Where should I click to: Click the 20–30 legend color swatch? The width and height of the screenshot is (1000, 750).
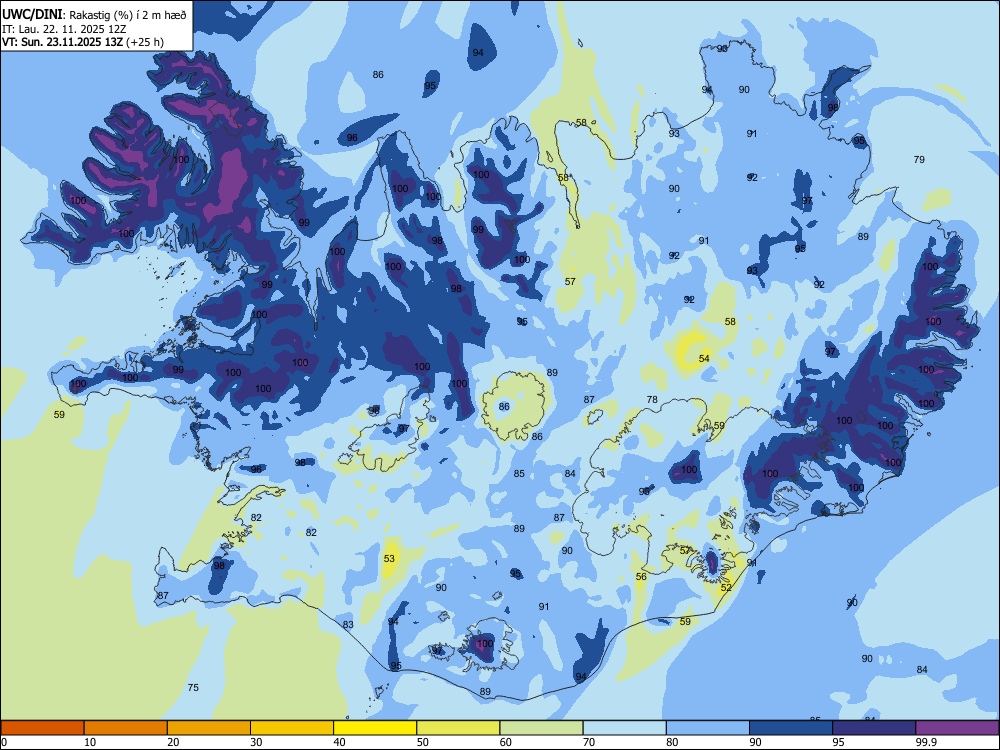209,728
